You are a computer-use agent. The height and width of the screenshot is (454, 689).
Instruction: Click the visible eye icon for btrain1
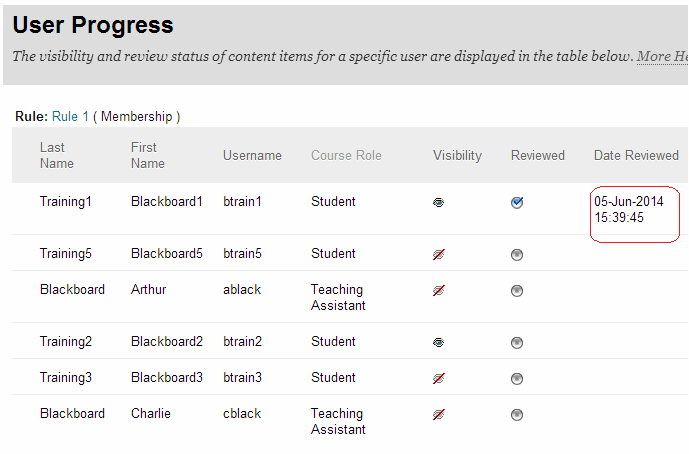(438, 202)
